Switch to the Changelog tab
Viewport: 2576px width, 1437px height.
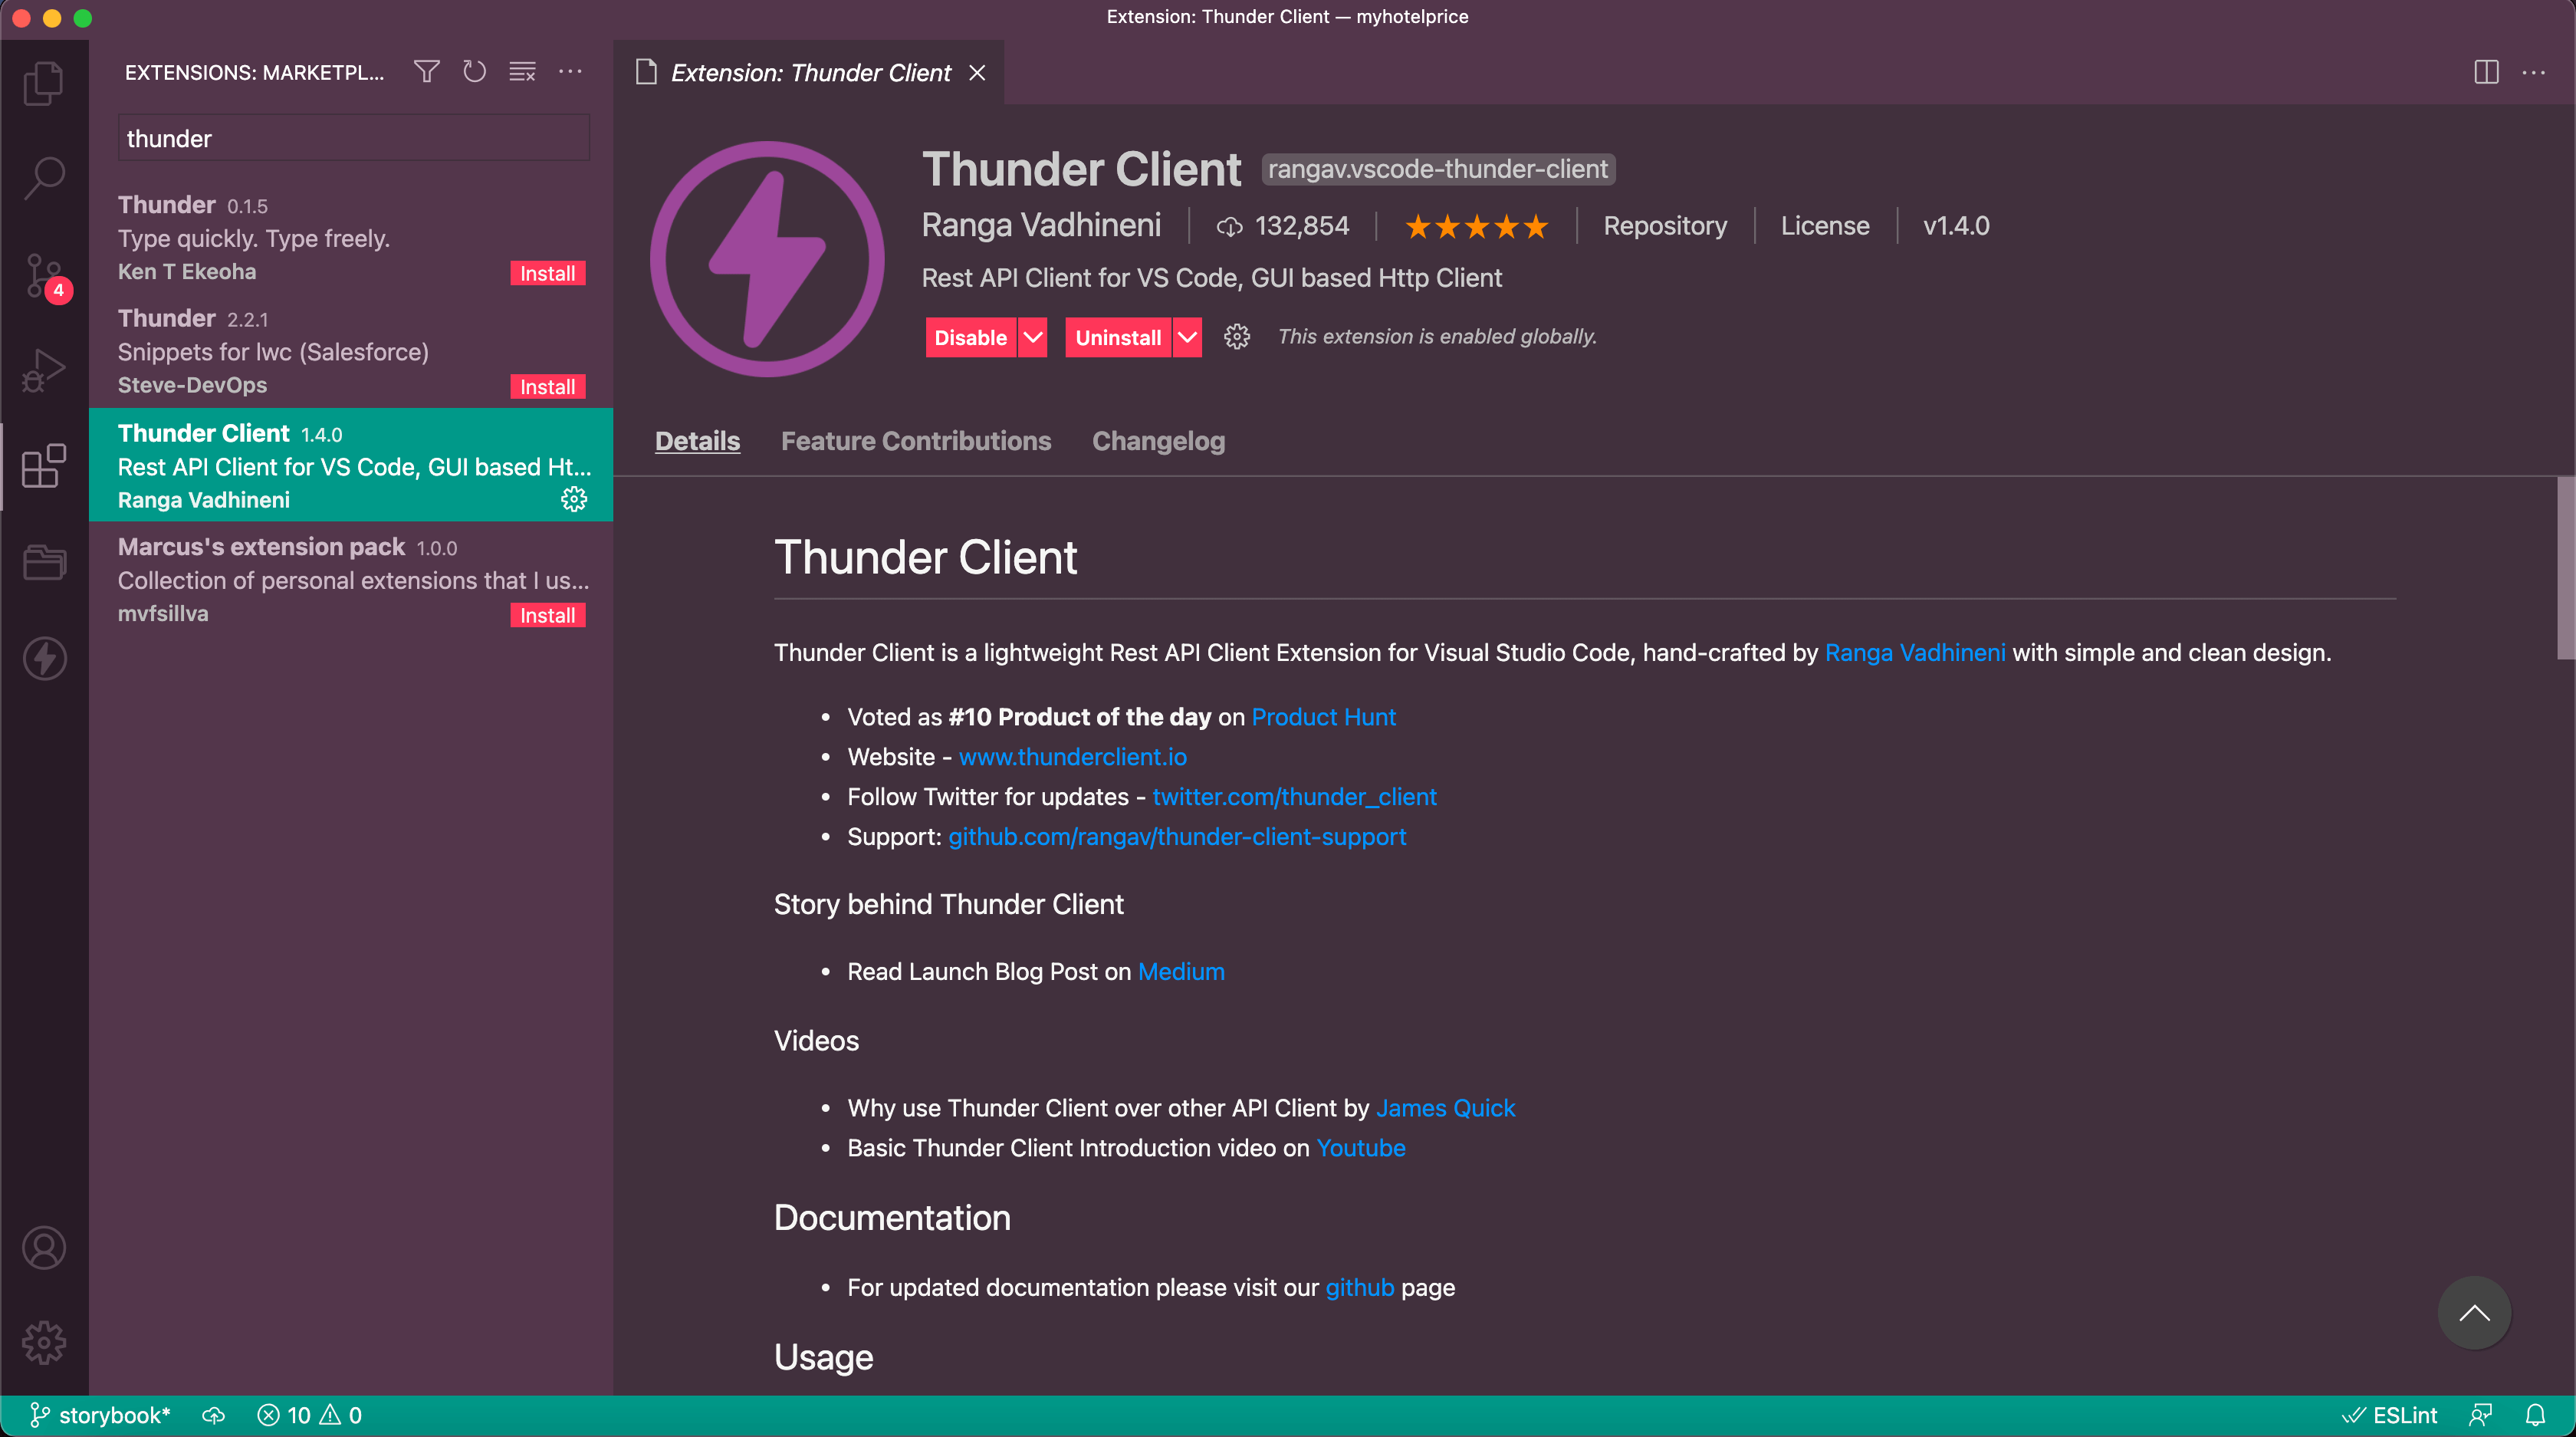pyautogui.click(x=1158, y=441)
